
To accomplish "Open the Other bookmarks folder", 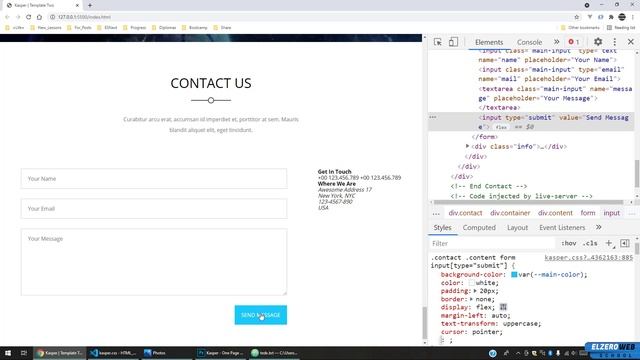I will (580, 28).
